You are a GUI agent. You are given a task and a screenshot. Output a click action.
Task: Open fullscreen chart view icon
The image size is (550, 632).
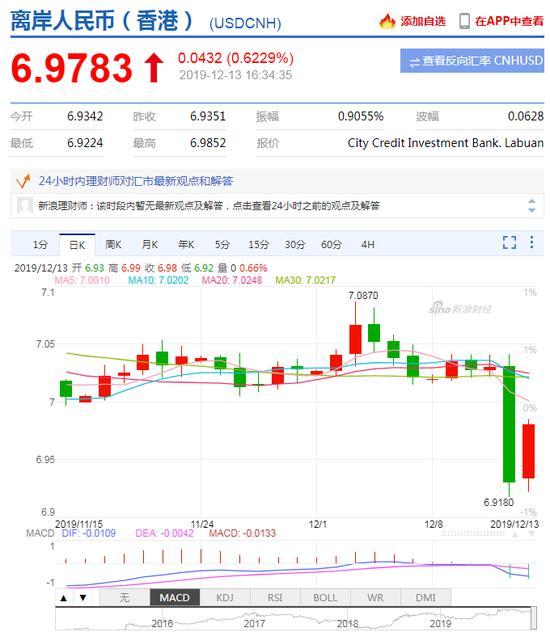coord(509,242)
